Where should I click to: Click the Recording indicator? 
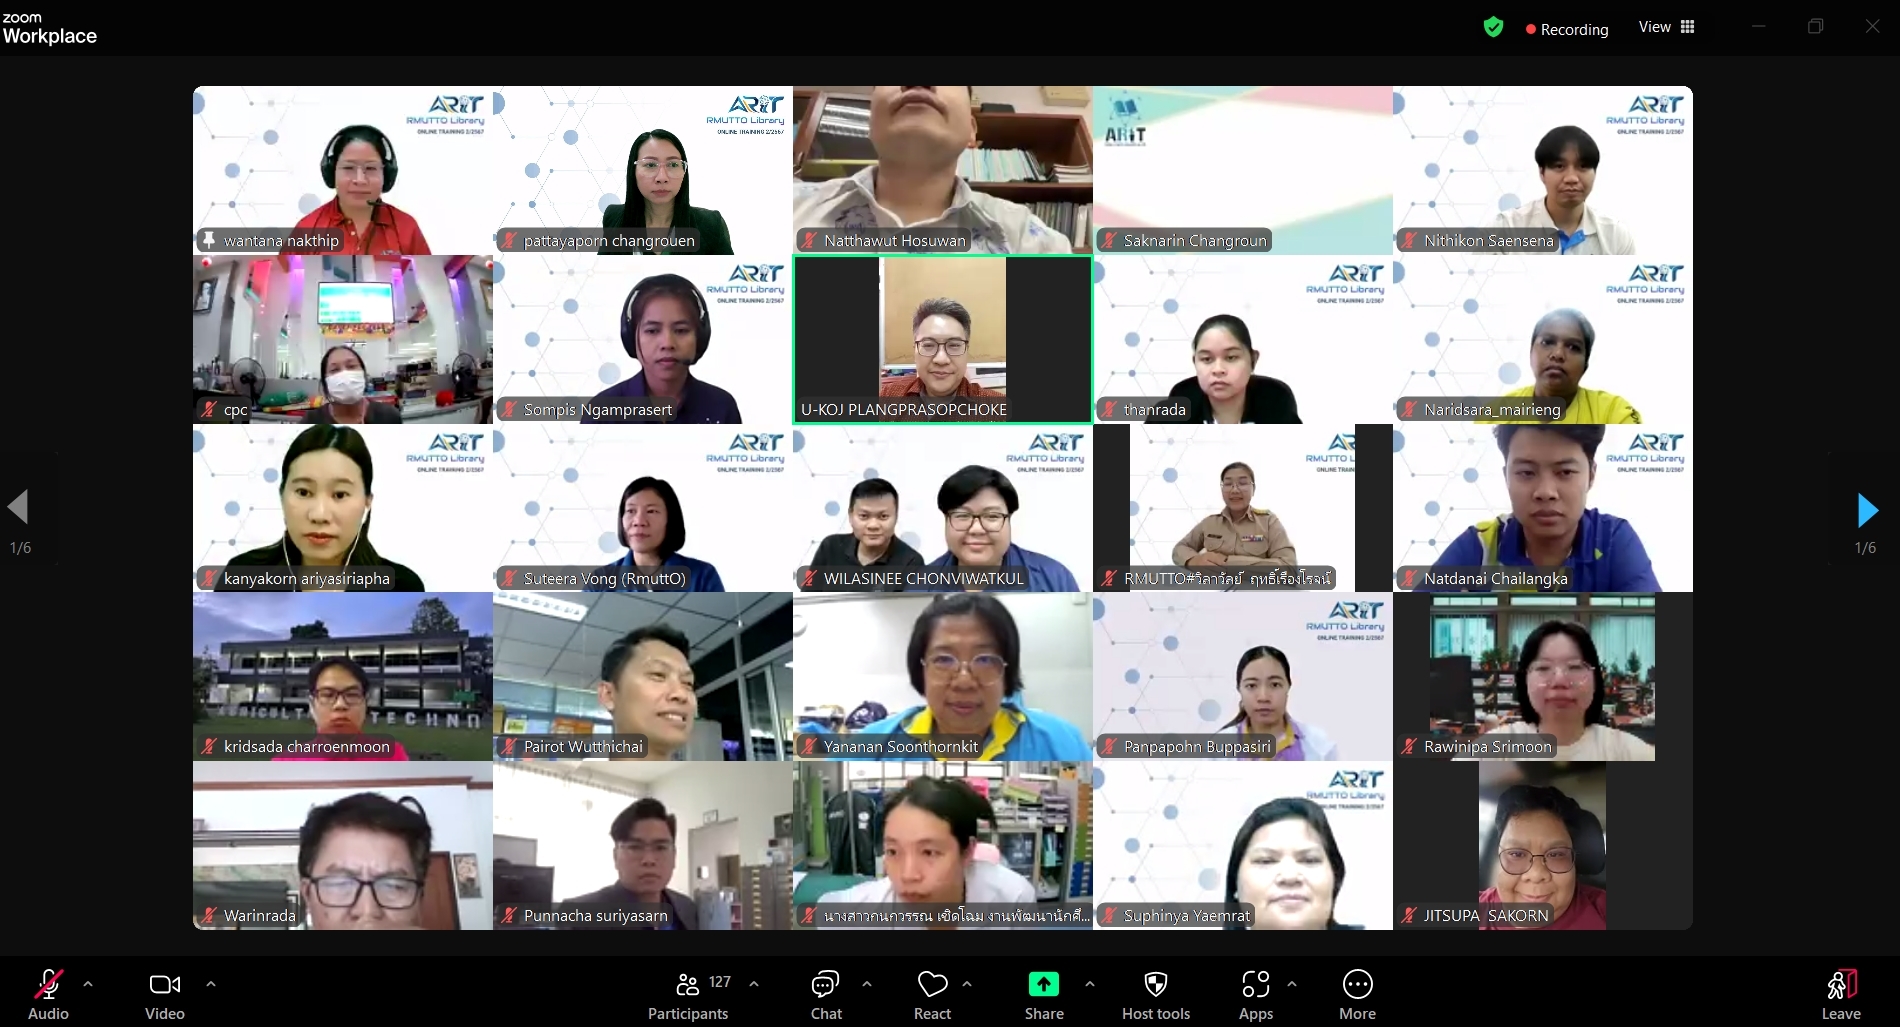tap(1567, 29)
